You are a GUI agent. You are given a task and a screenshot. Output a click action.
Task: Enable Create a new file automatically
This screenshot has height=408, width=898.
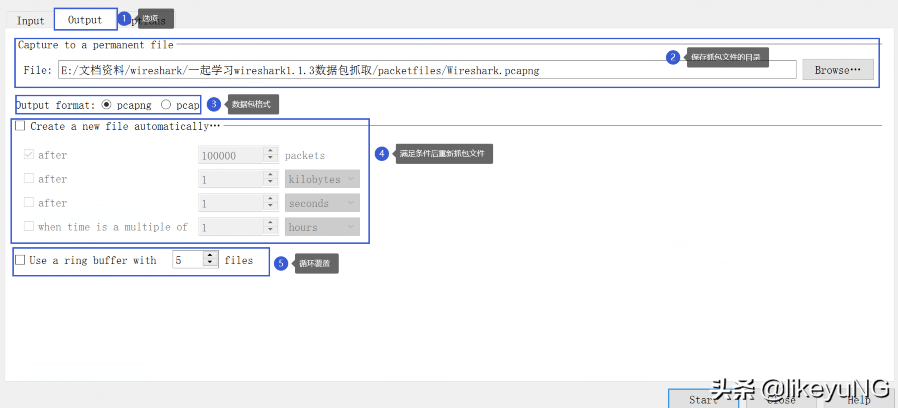tap(21, 126)
